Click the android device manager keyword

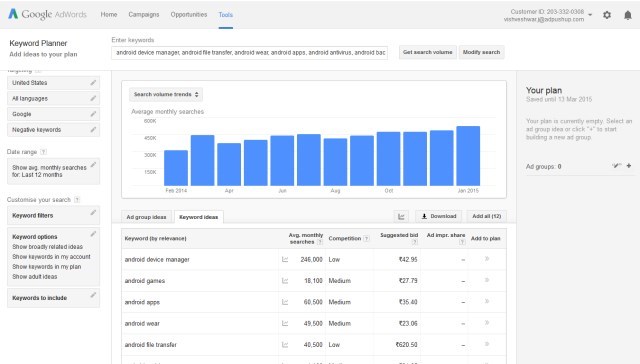(157, 260)
